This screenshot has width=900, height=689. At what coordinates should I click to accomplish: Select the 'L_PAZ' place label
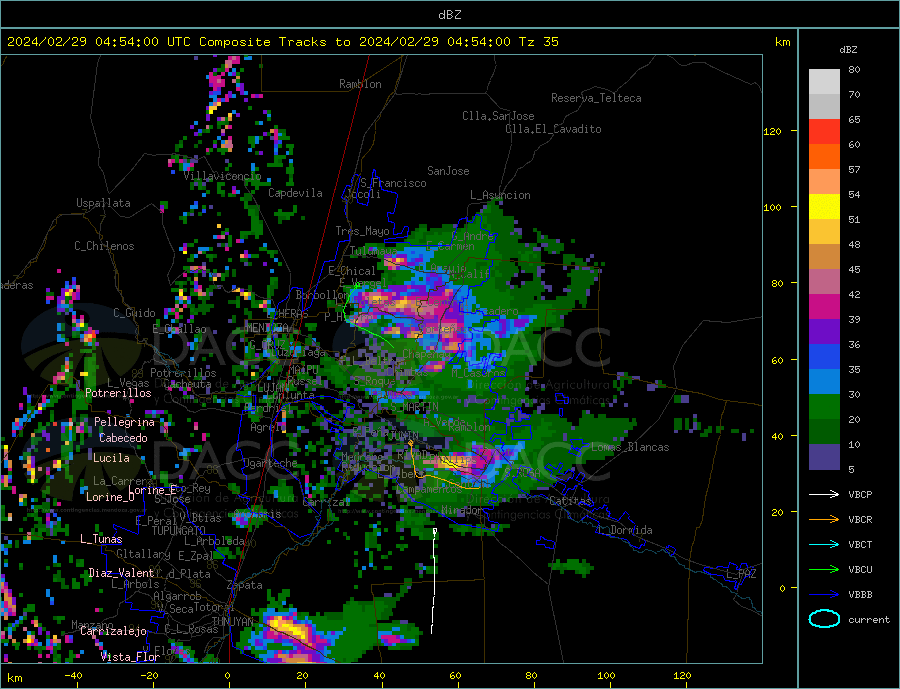point(741,574)
